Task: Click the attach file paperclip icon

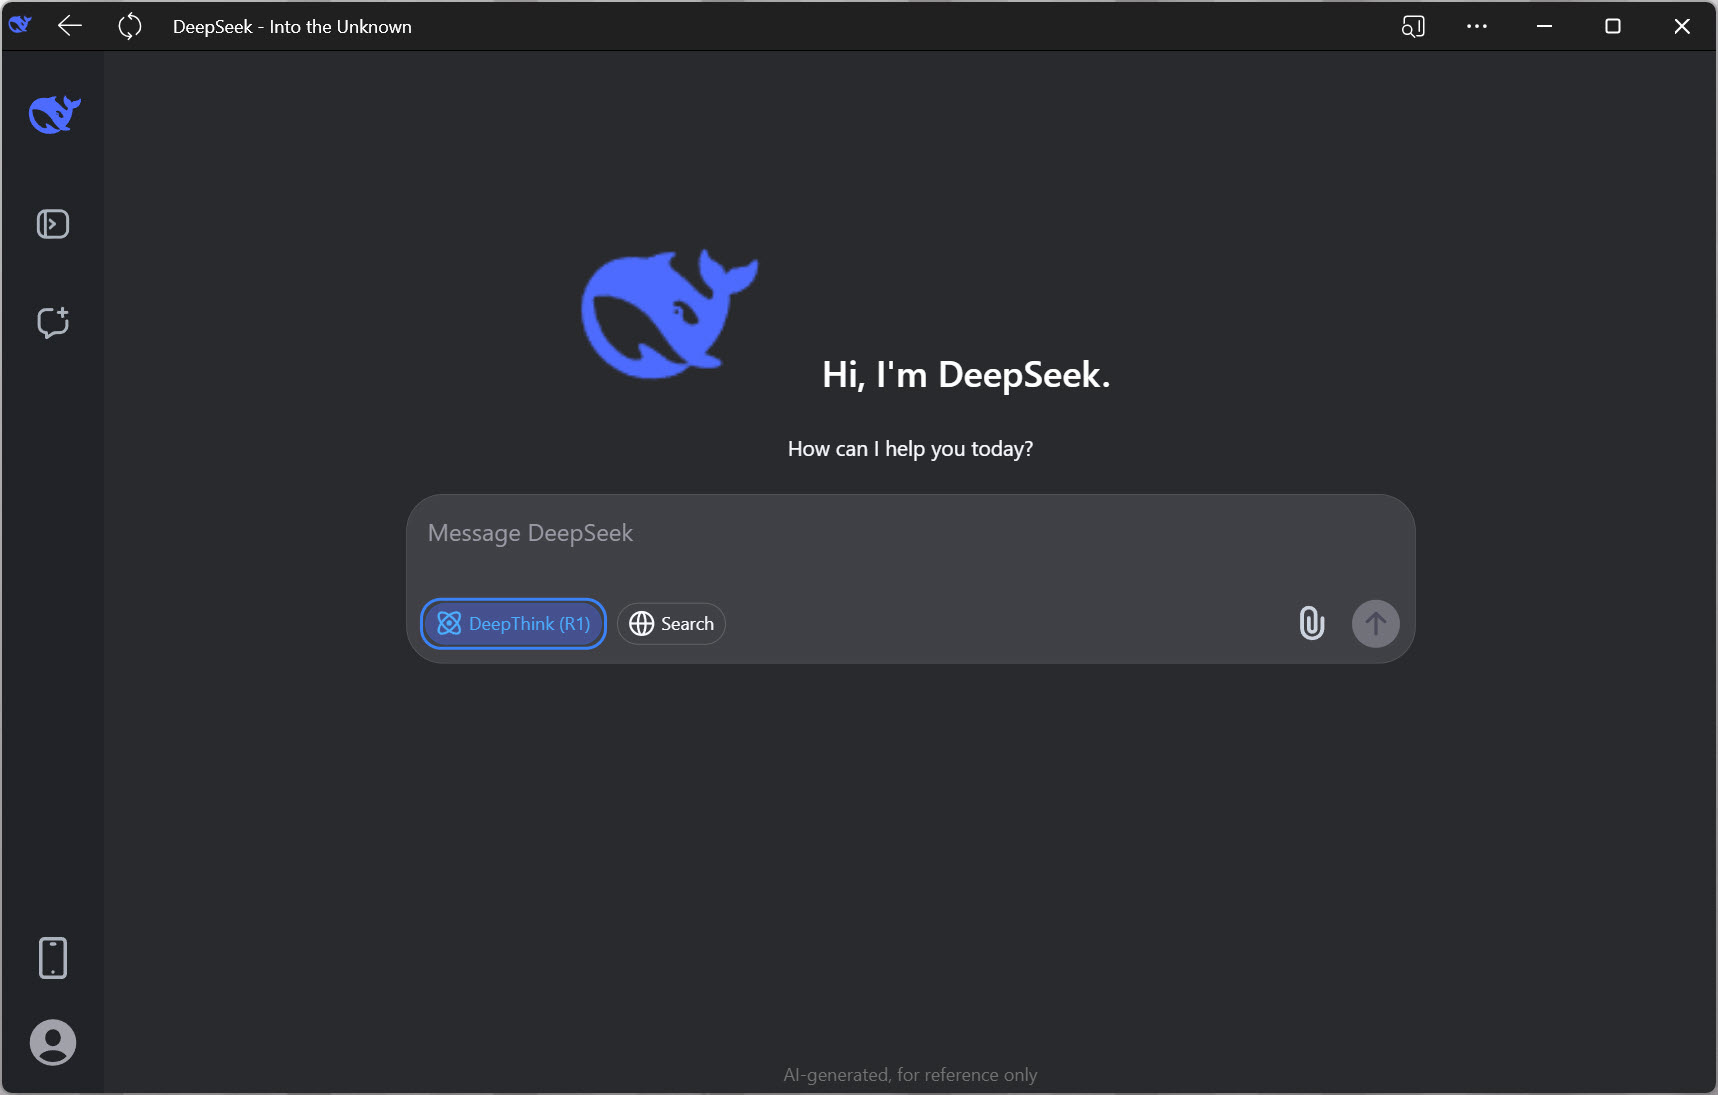Action: tap(1311, 623)
